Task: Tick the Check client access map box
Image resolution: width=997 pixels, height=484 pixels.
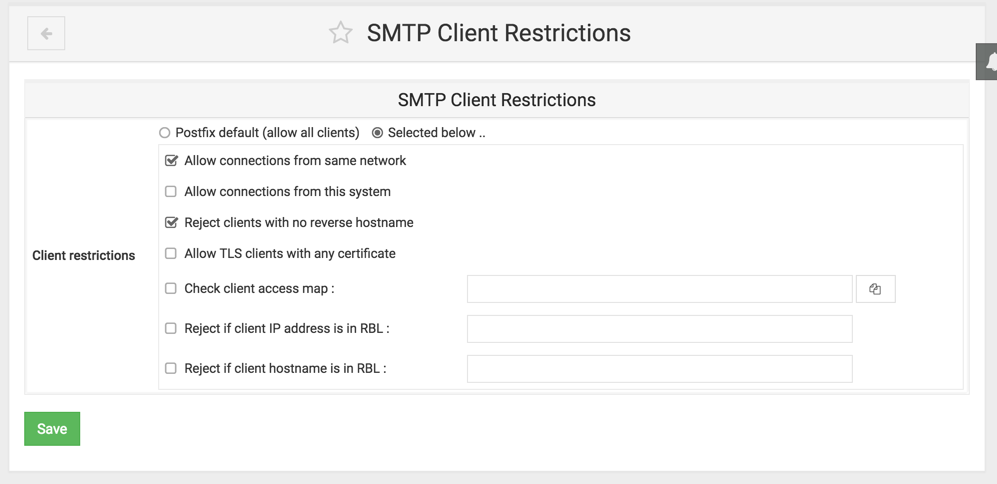Action: coord(170,289)
